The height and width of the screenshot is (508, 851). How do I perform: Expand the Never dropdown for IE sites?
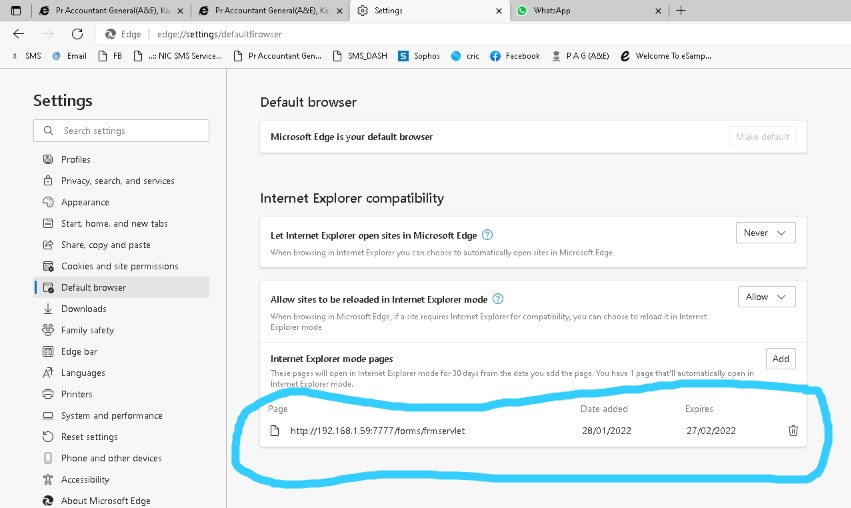coord(765,233)
